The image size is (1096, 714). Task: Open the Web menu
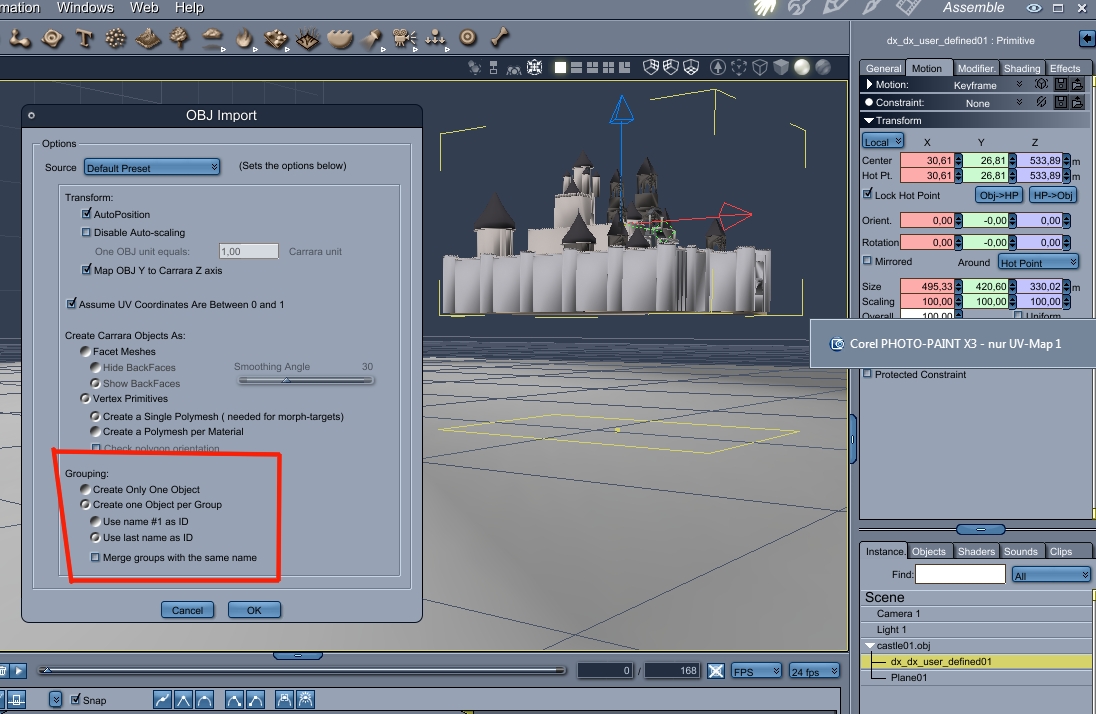(144, 8)
